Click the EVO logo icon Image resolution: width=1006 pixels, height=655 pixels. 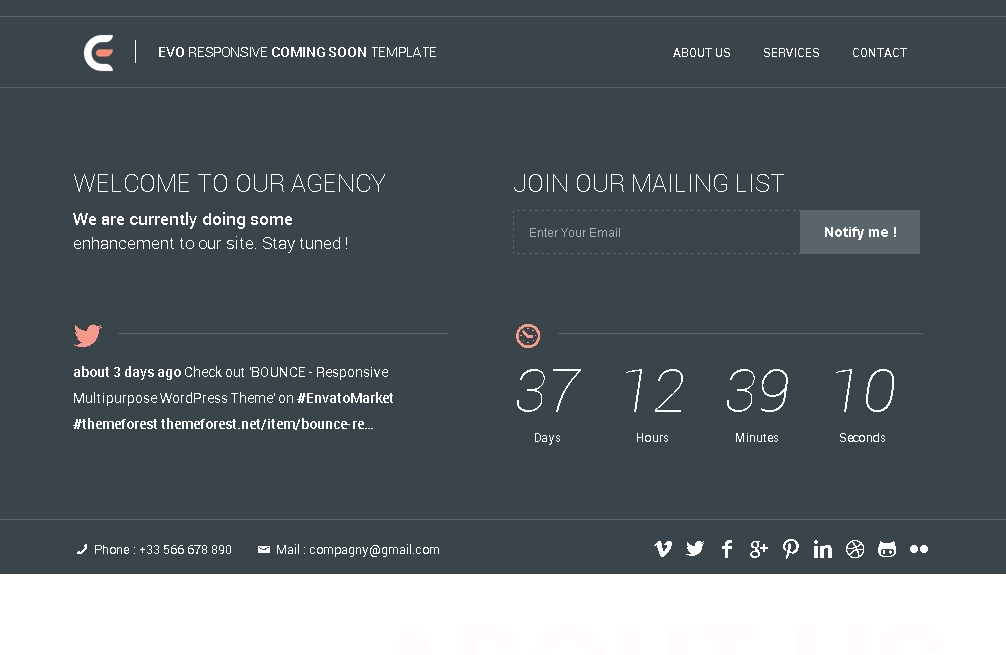(99, 53)
